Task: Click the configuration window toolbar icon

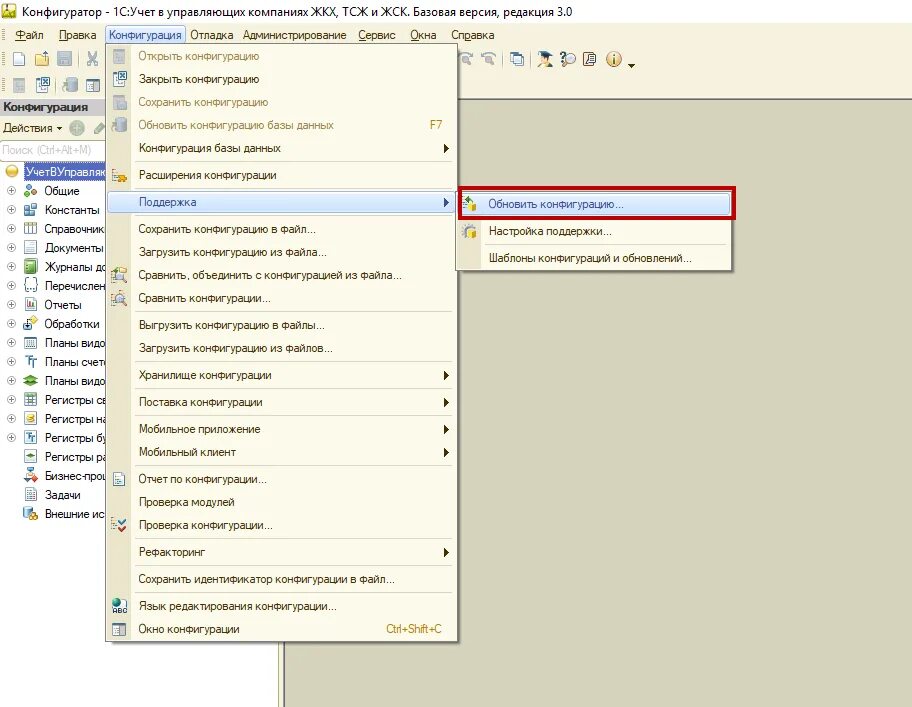Action: [93, 85]
